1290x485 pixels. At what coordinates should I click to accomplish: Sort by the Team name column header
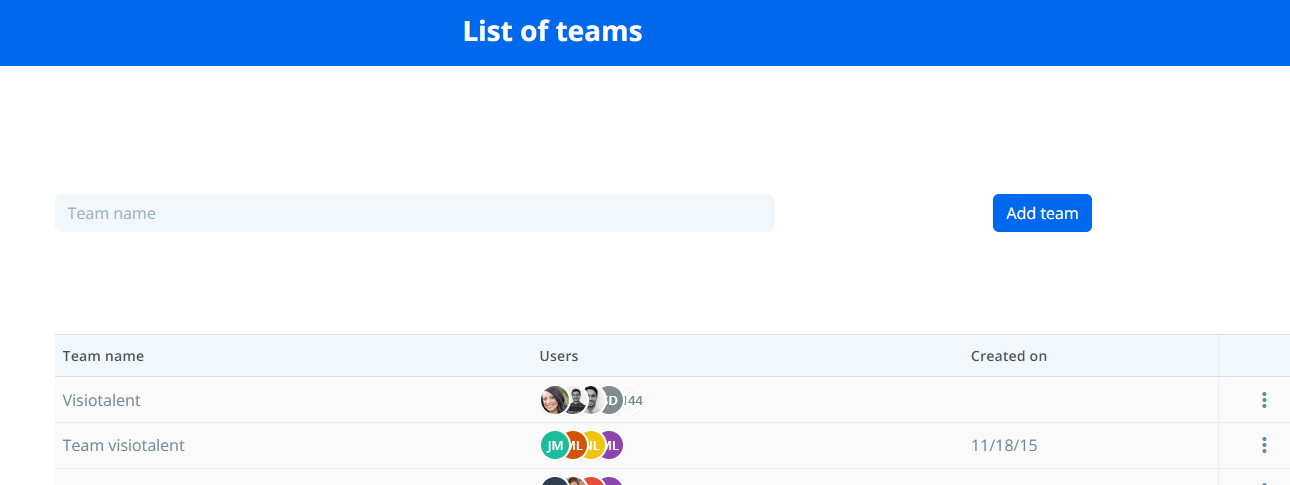(x=103, y=356)
